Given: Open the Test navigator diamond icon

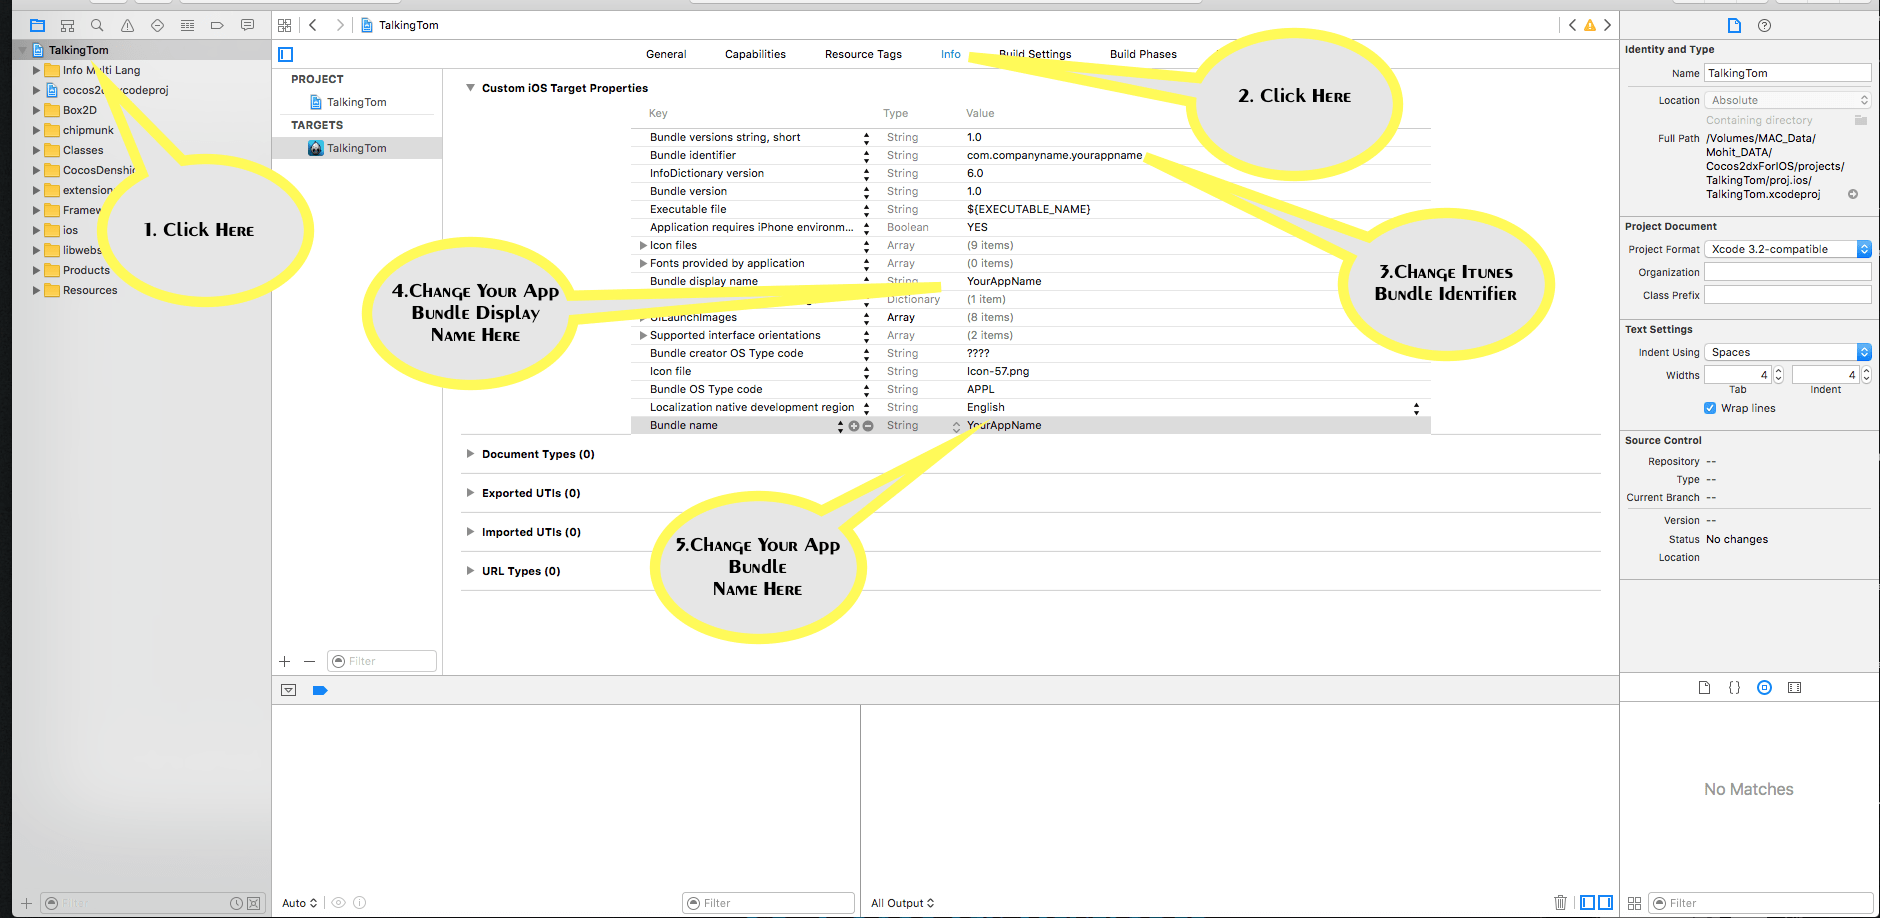Looking at the screenshot, I should coord(157,25).
